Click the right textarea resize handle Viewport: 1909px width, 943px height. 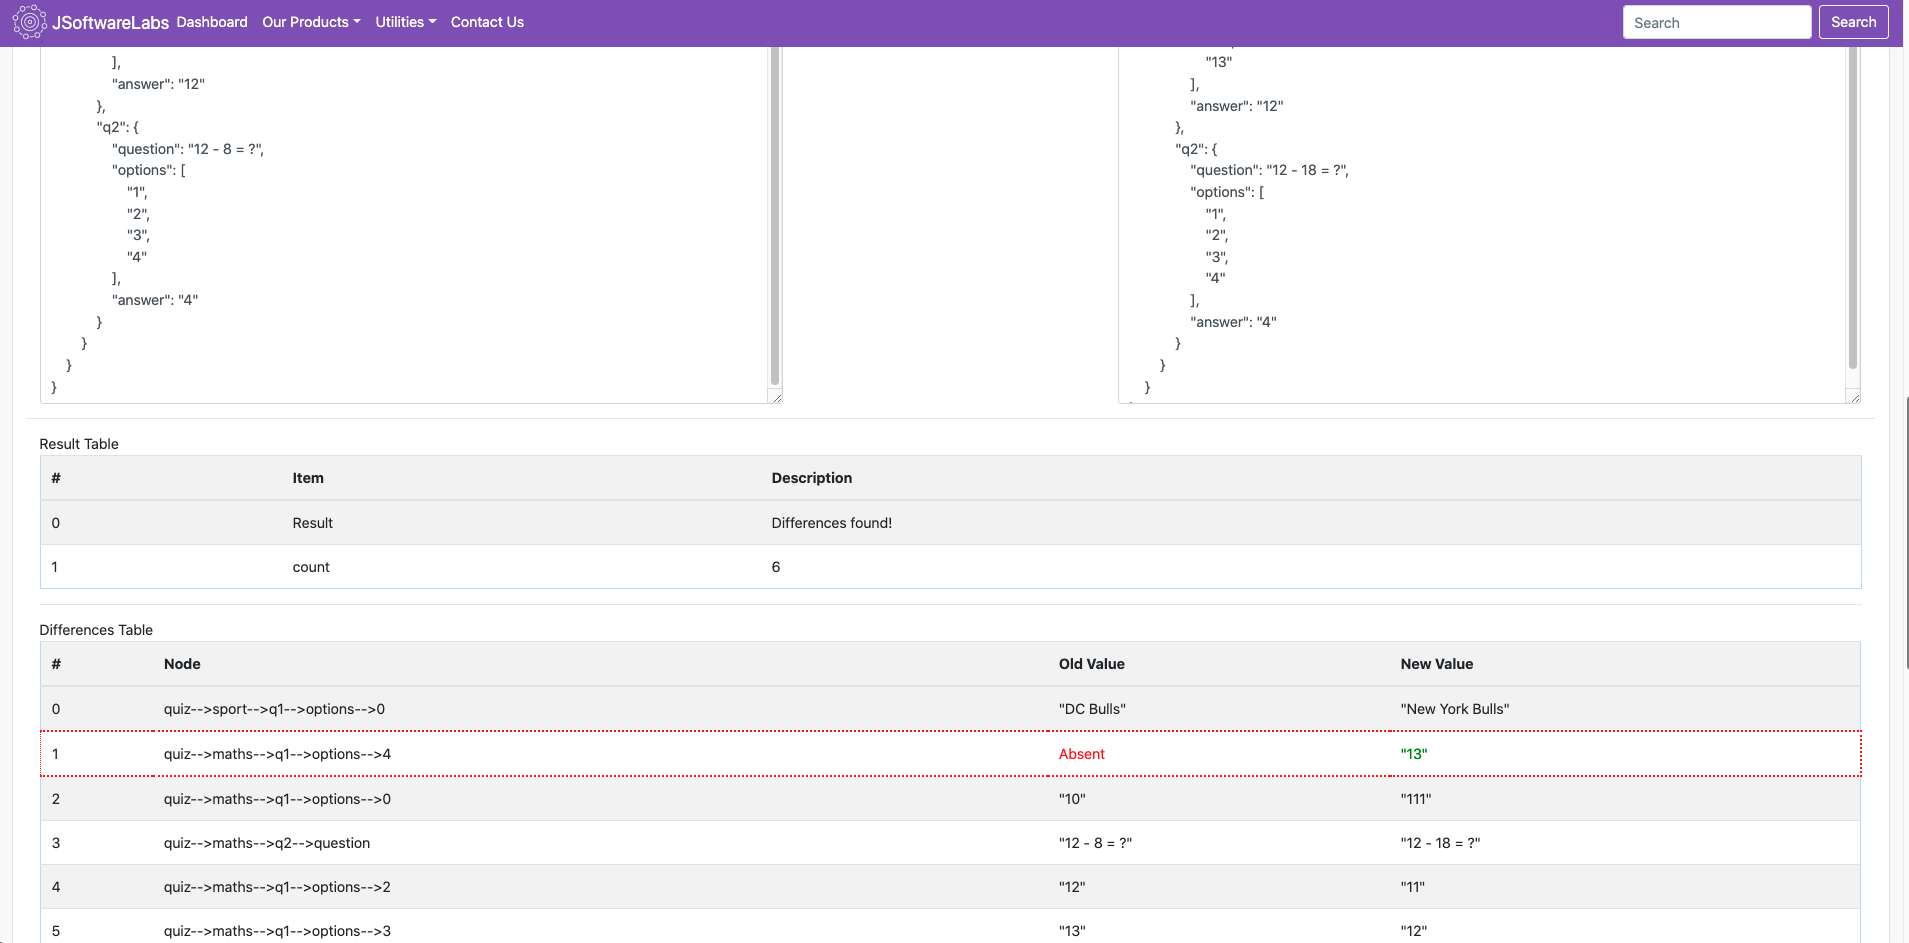point(1854,397)
